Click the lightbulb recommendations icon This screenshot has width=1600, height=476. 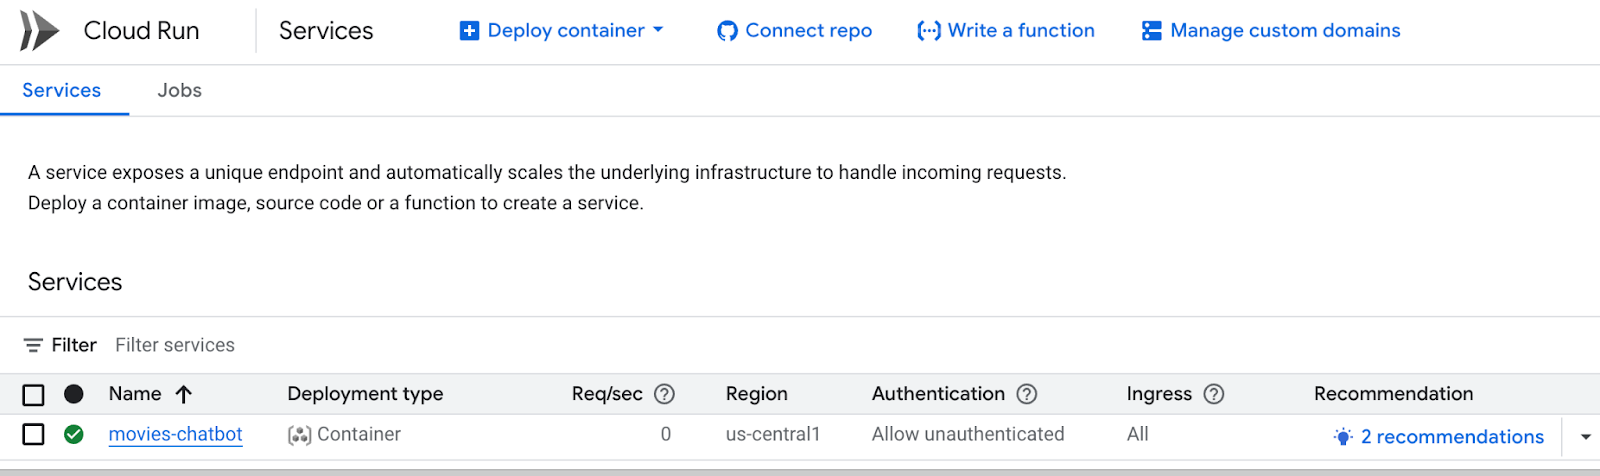(1343, 437)
